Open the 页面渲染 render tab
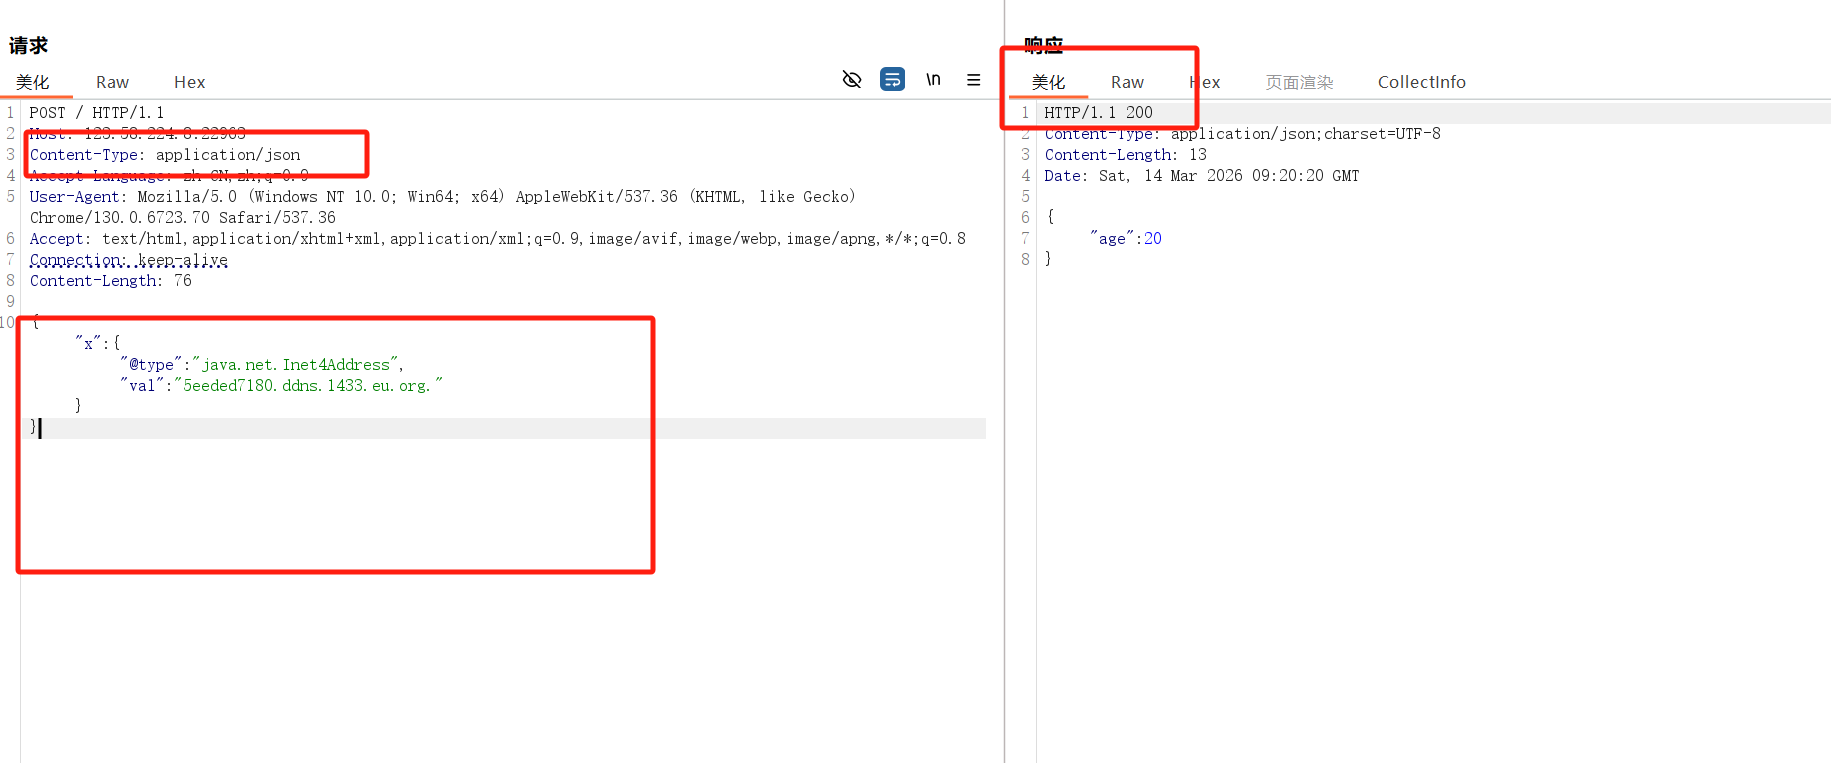 point(1299,82)
